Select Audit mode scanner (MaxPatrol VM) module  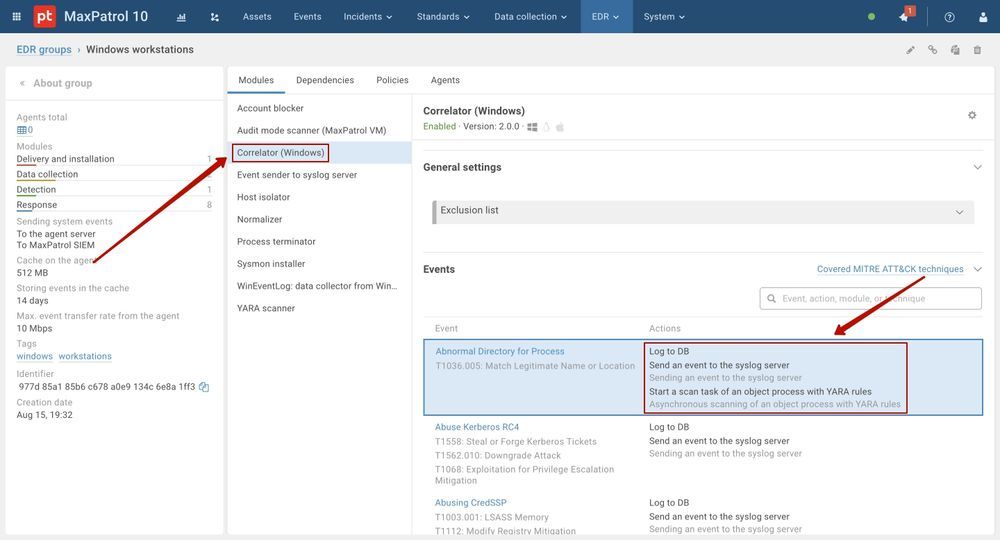(320, 131)
